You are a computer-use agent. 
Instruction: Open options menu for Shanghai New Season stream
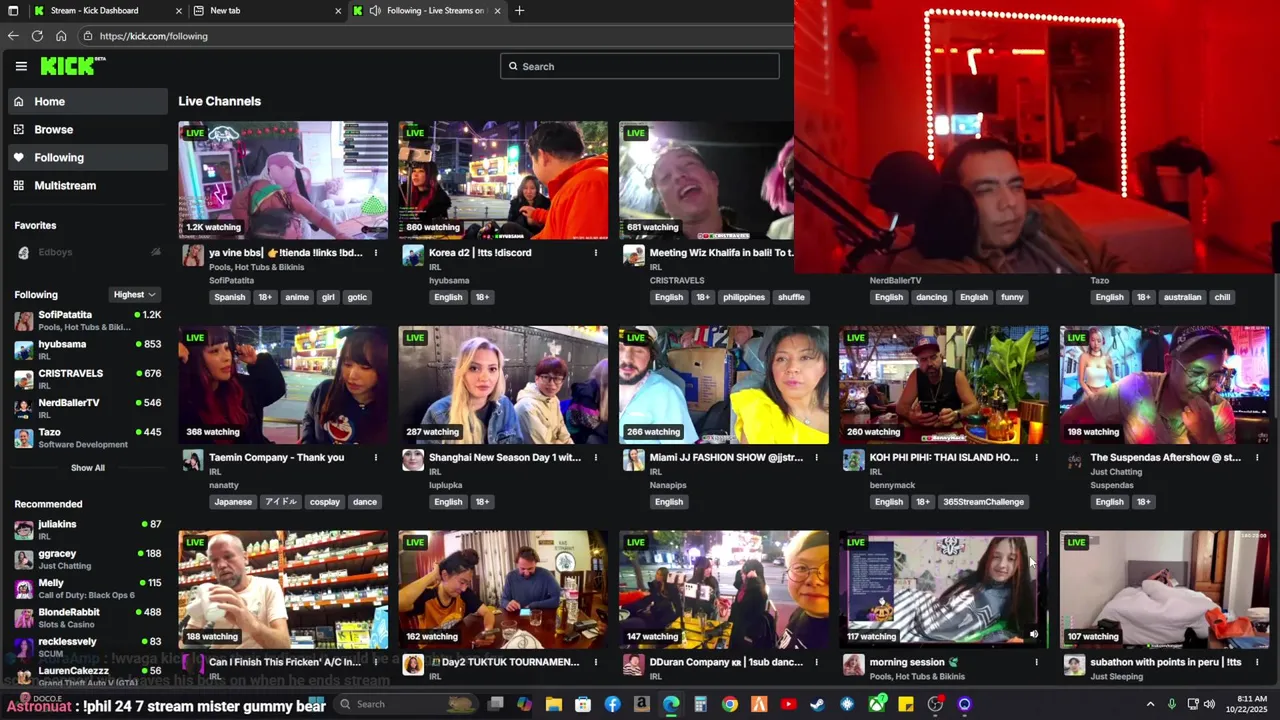tap(596, 458)
